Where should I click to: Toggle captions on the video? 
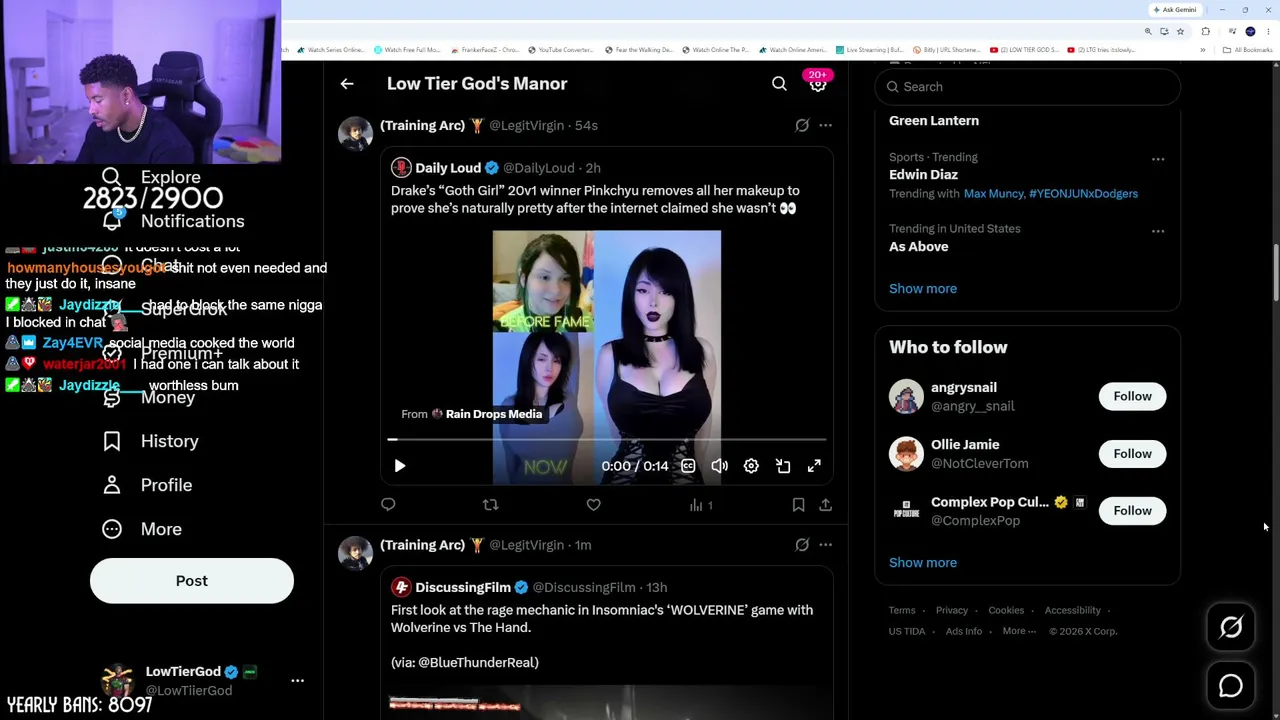pyautogui.click(x=688, y=466)
